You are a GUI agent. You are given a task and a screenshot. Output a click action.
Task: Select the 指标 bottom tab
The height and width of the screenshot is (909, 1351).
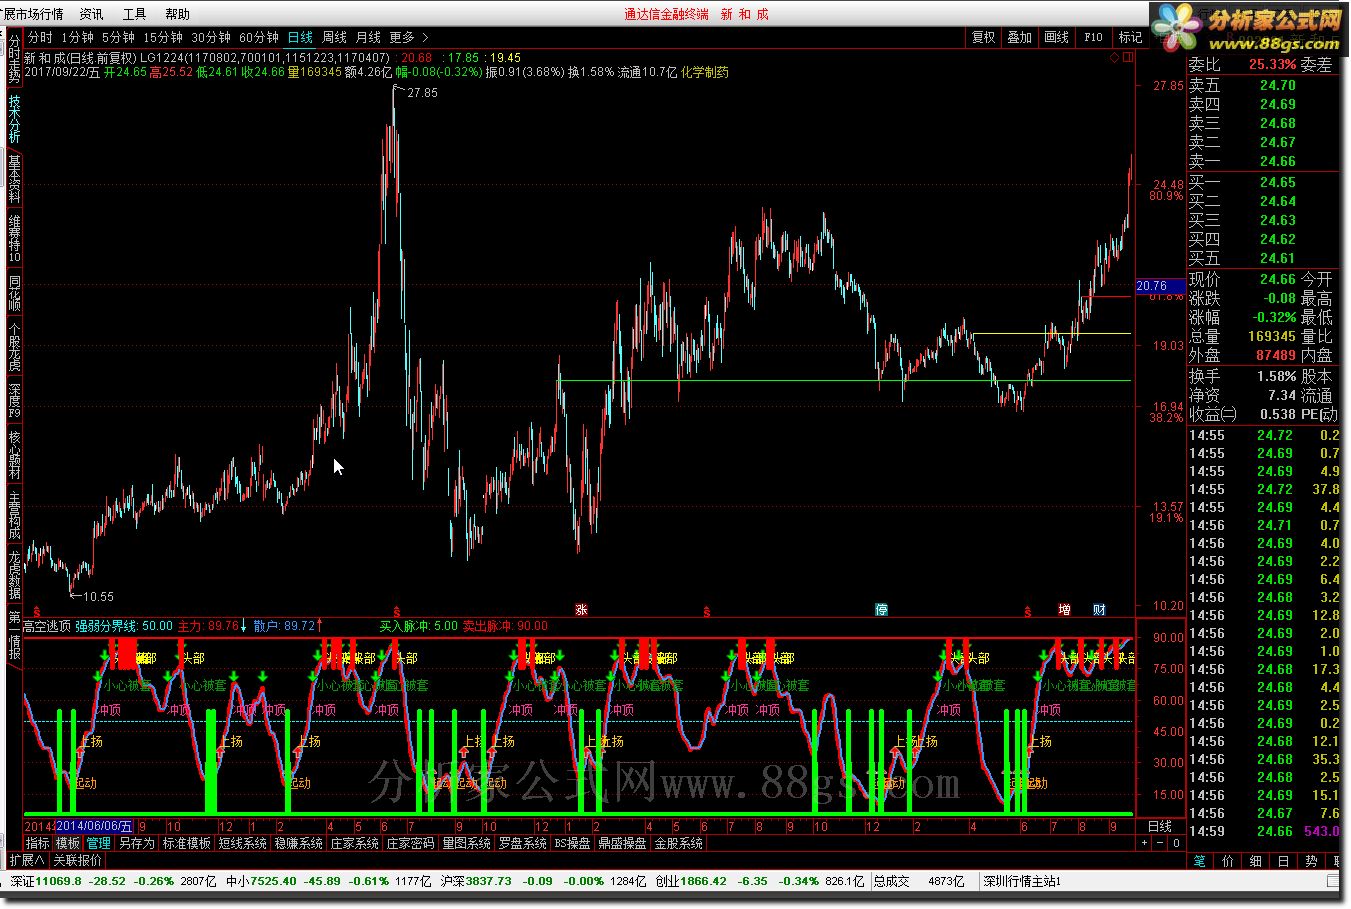coord(38,843)
